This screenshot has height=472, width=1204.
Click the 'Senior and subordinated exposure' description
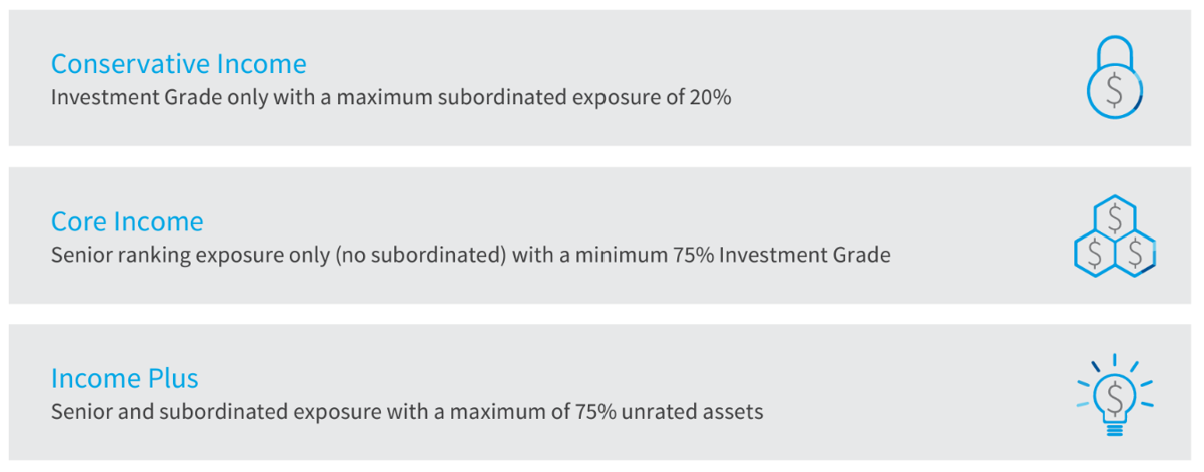(x=407, y=412)
